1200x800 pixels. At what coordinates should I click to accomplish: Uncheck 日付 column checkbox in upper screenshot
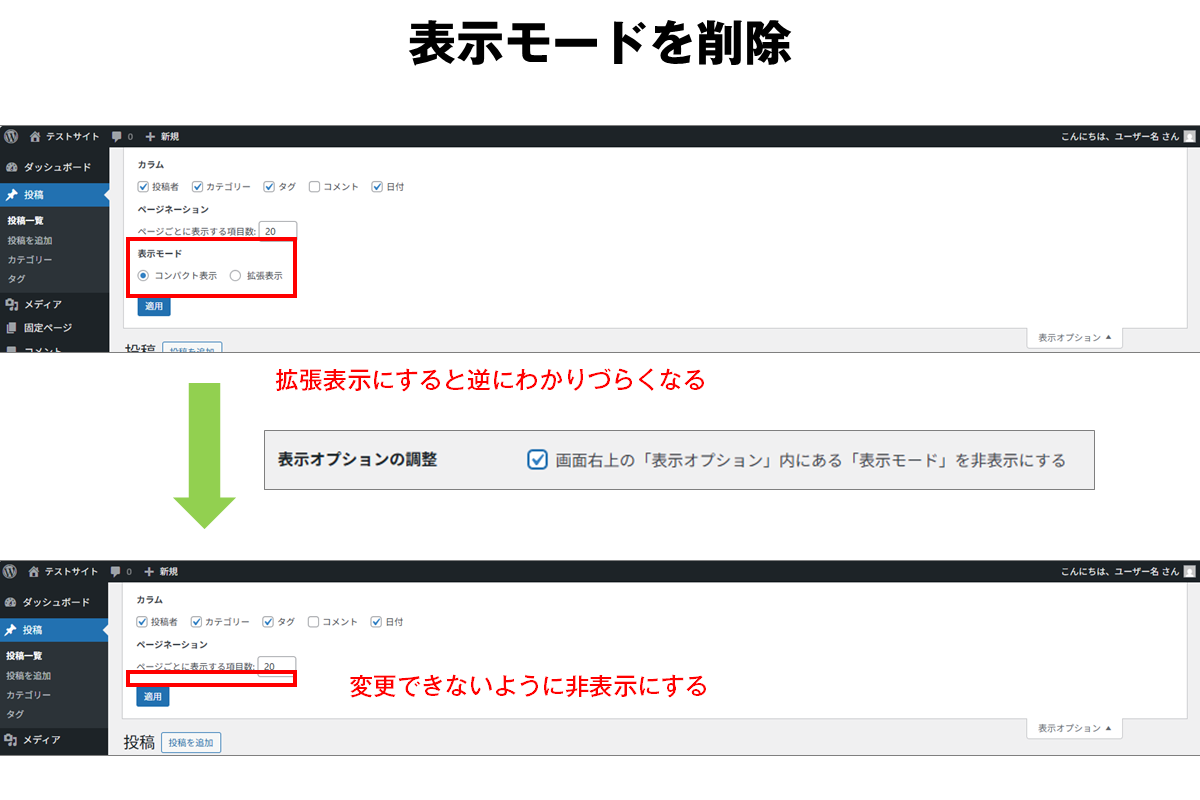(377, 186)
